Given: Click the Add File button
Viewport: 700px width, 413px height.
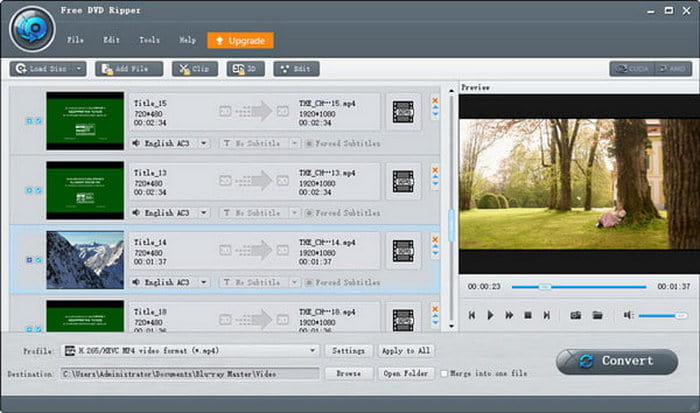Looking at the screenshot, I should (x=129, y=69).
